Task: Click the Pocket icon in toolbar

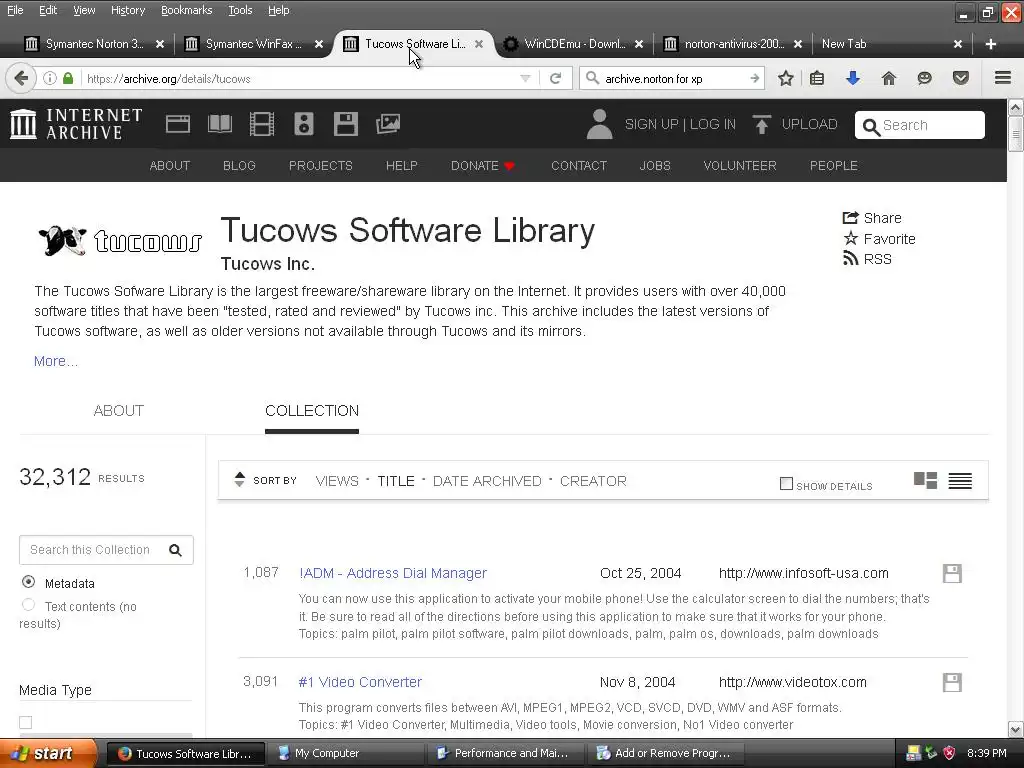Action: click(x=961, y=78)
